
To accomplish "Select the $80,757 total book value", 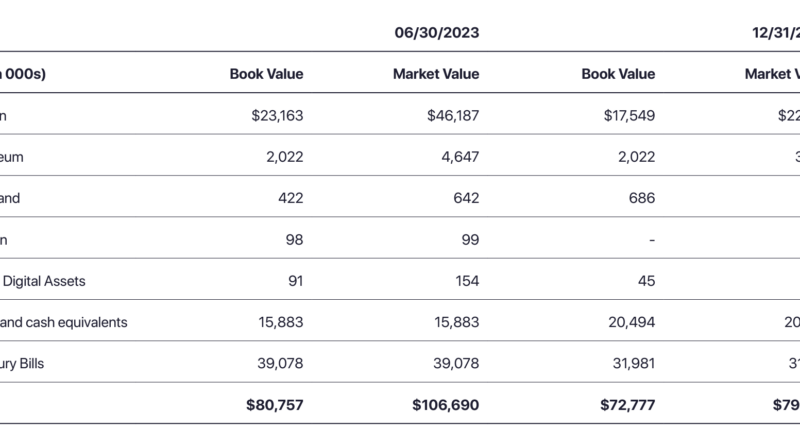I will pos(273,405).
